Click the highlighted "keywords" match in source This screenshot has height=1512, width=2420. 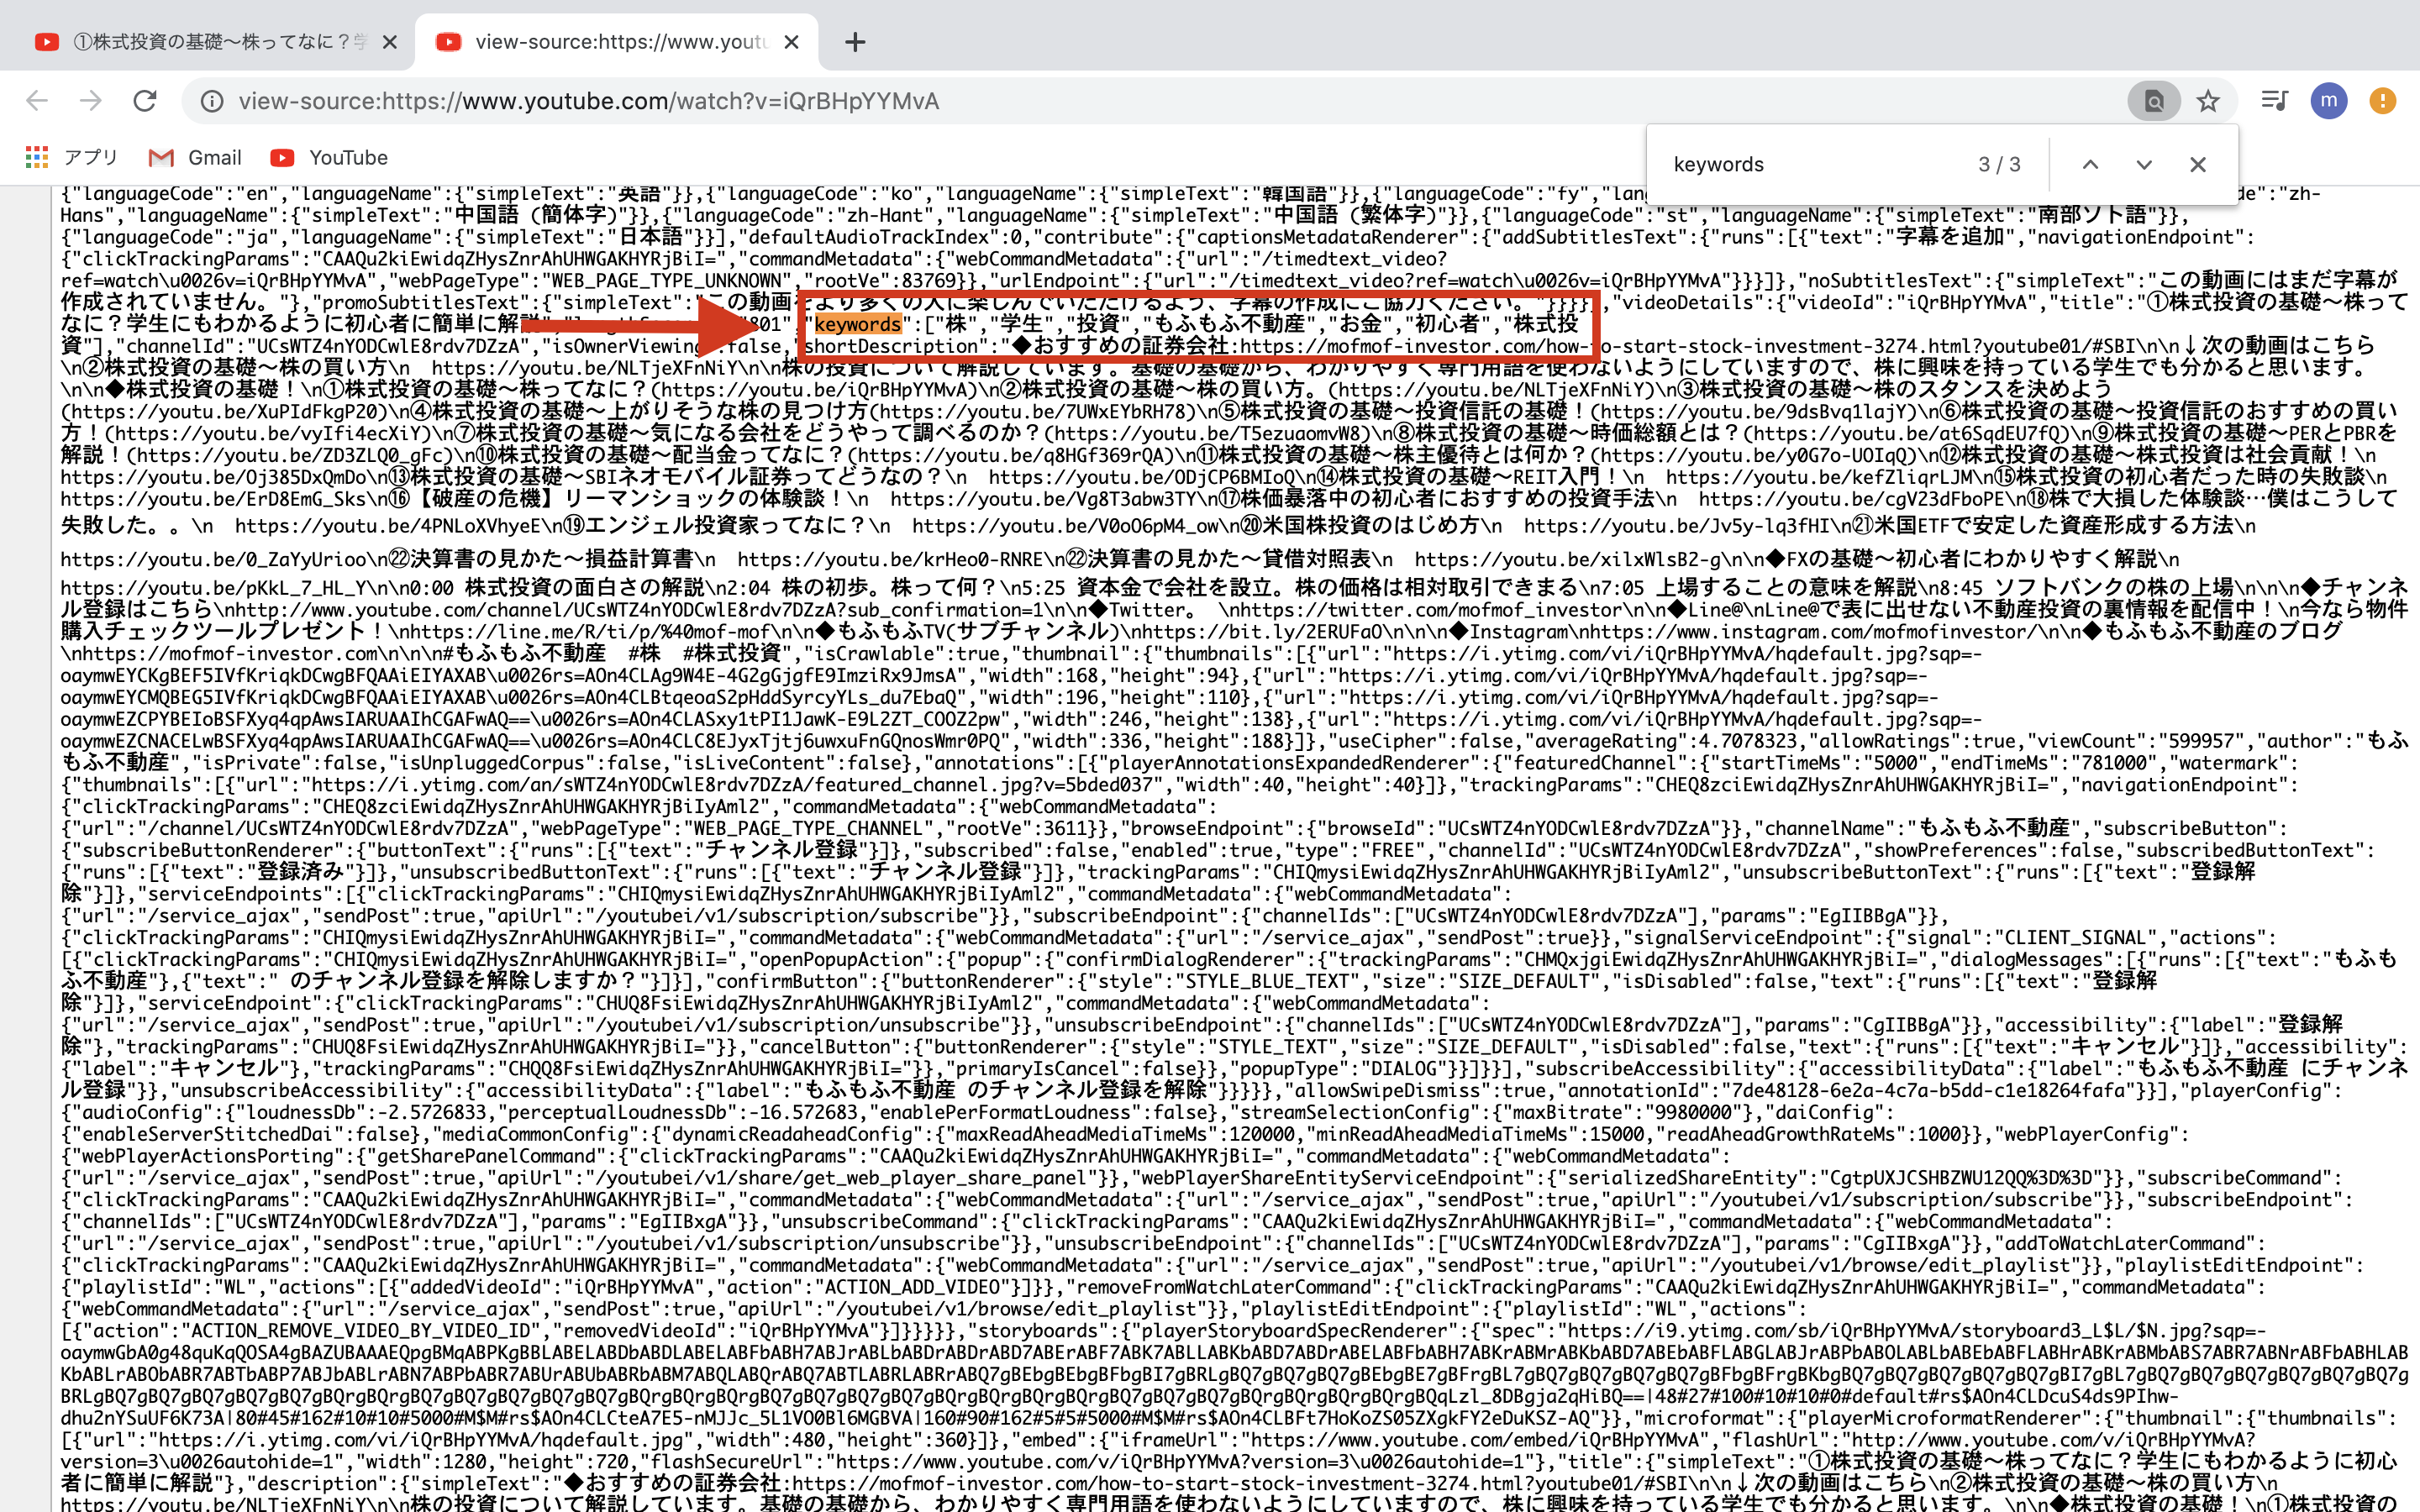[x=858, y=324]
